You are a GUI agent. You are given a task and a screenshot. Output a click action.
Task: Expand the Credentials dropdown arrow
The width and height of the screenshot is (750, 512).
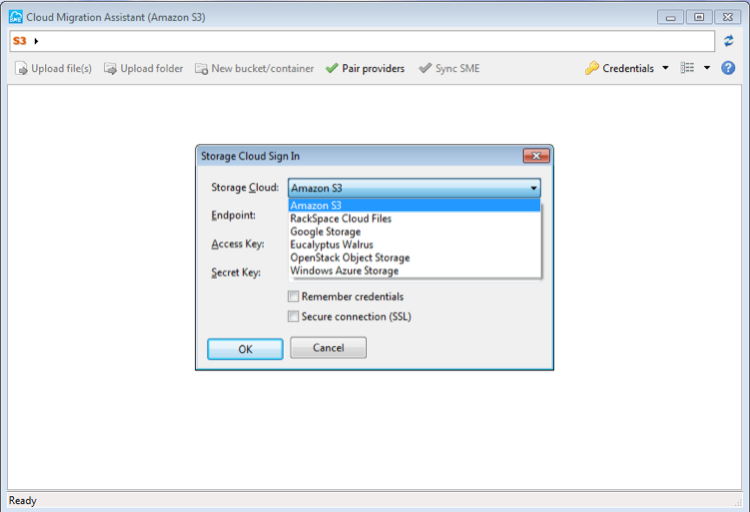(665, 68)
